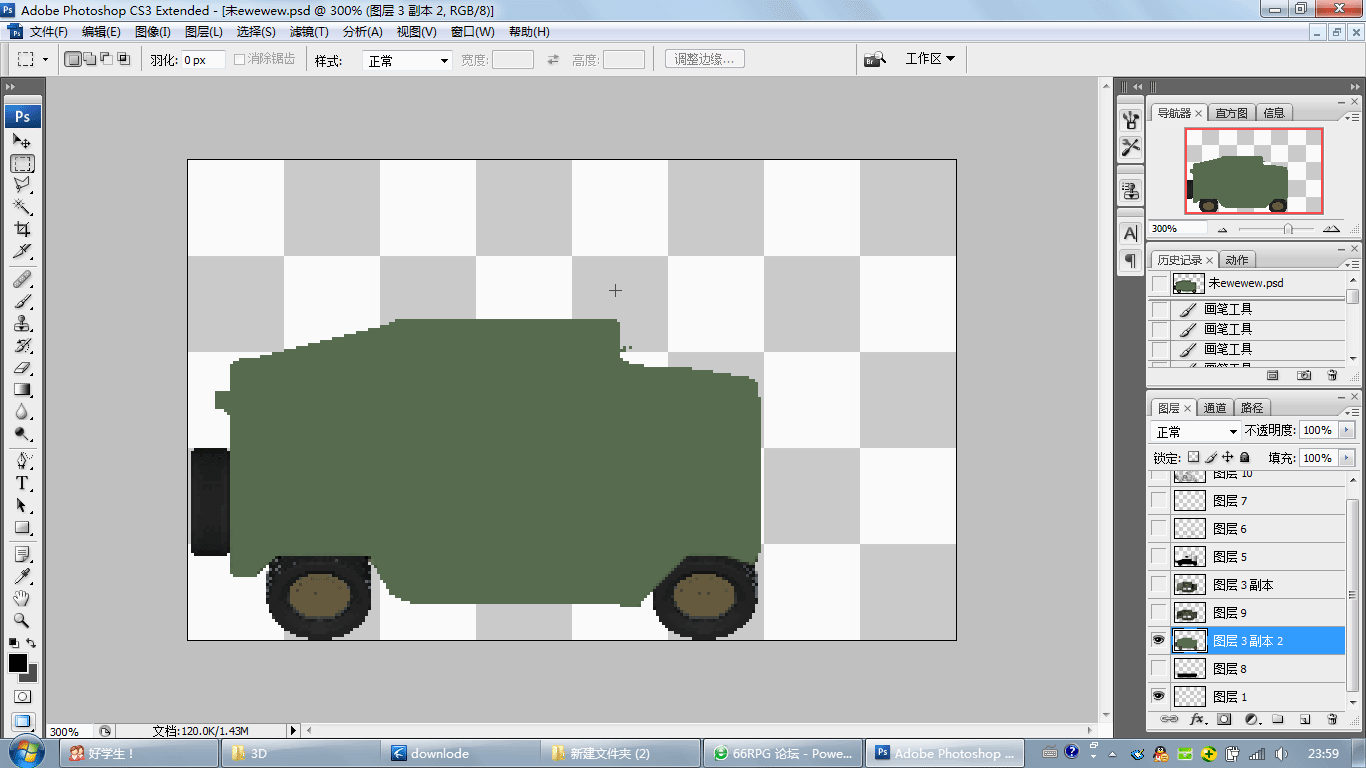Open the 填充 slider arrow
Screen dimensions: 1366x768
pyautogui.click(x=1346, y=458)
